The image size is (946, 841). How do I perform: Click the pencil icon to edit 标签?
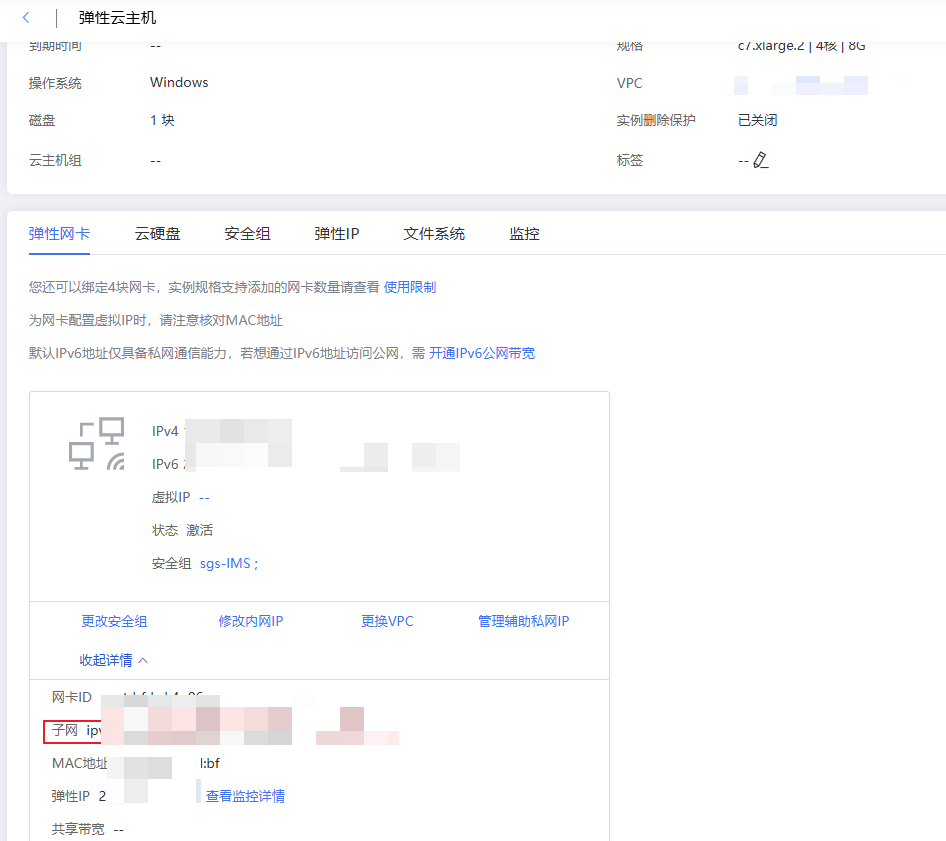coord(761,160)
